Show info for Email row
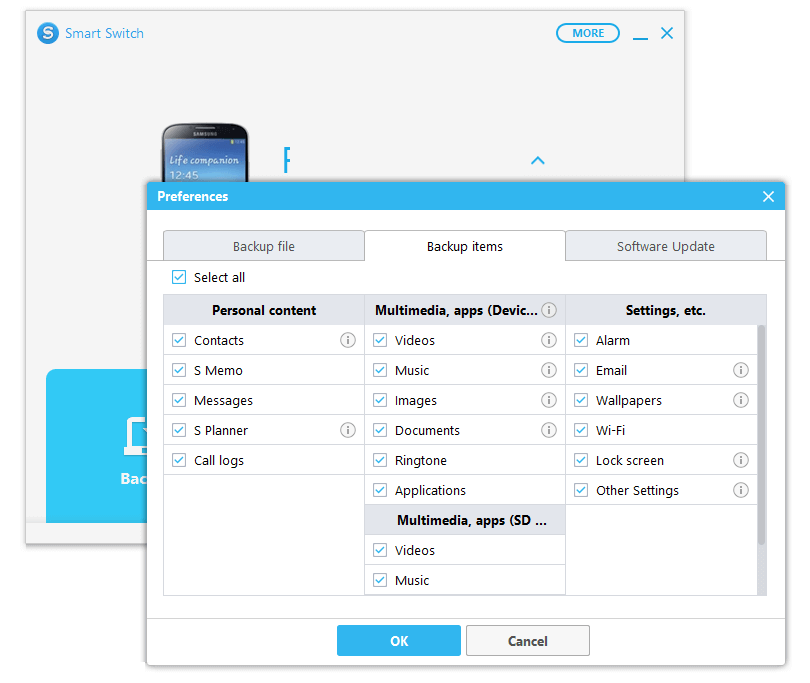Image resolution: width=810 pixels, height=683 pixels. pos(741,370)
